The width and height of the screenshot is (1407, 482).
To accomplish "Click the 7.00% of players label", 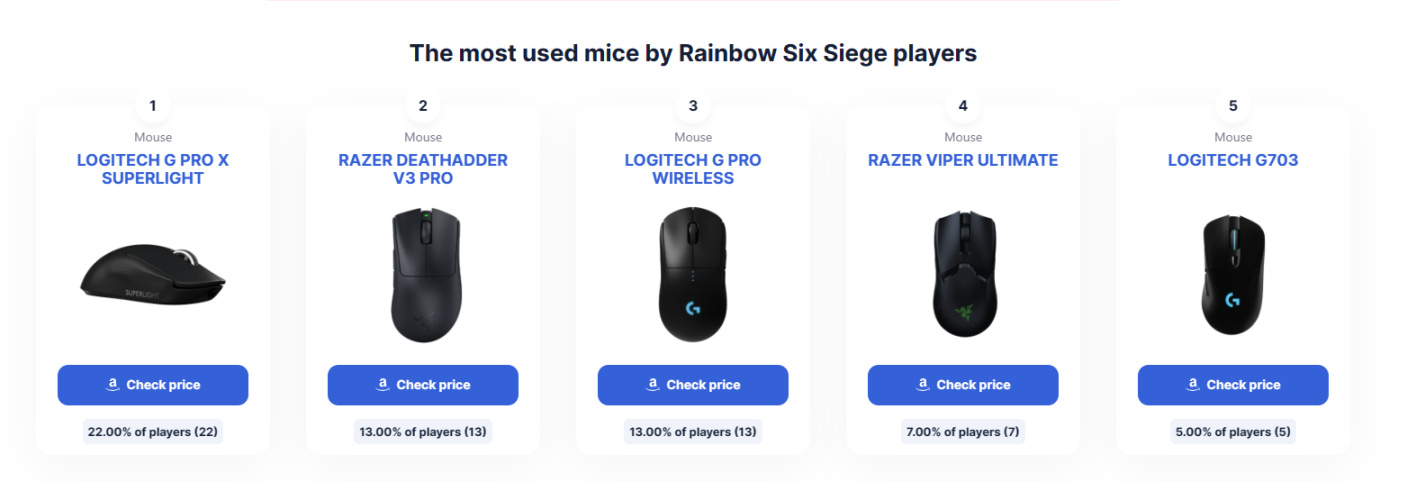I will (x=962, y=432).
